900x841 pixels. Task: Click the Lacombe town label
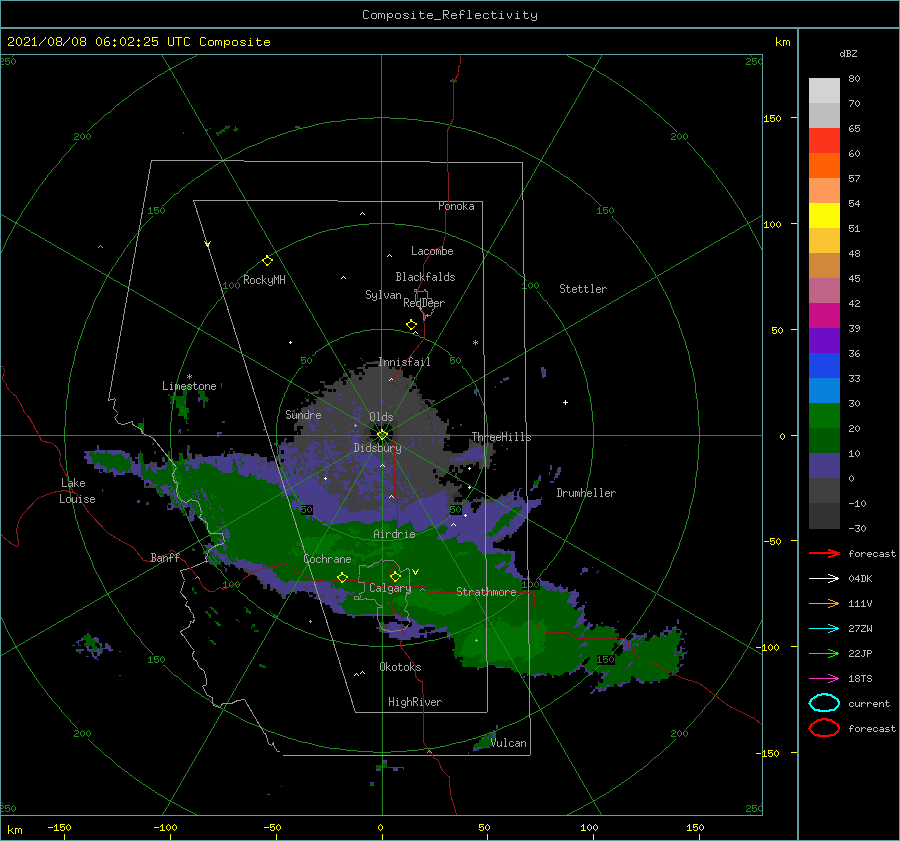pos(432,251)
